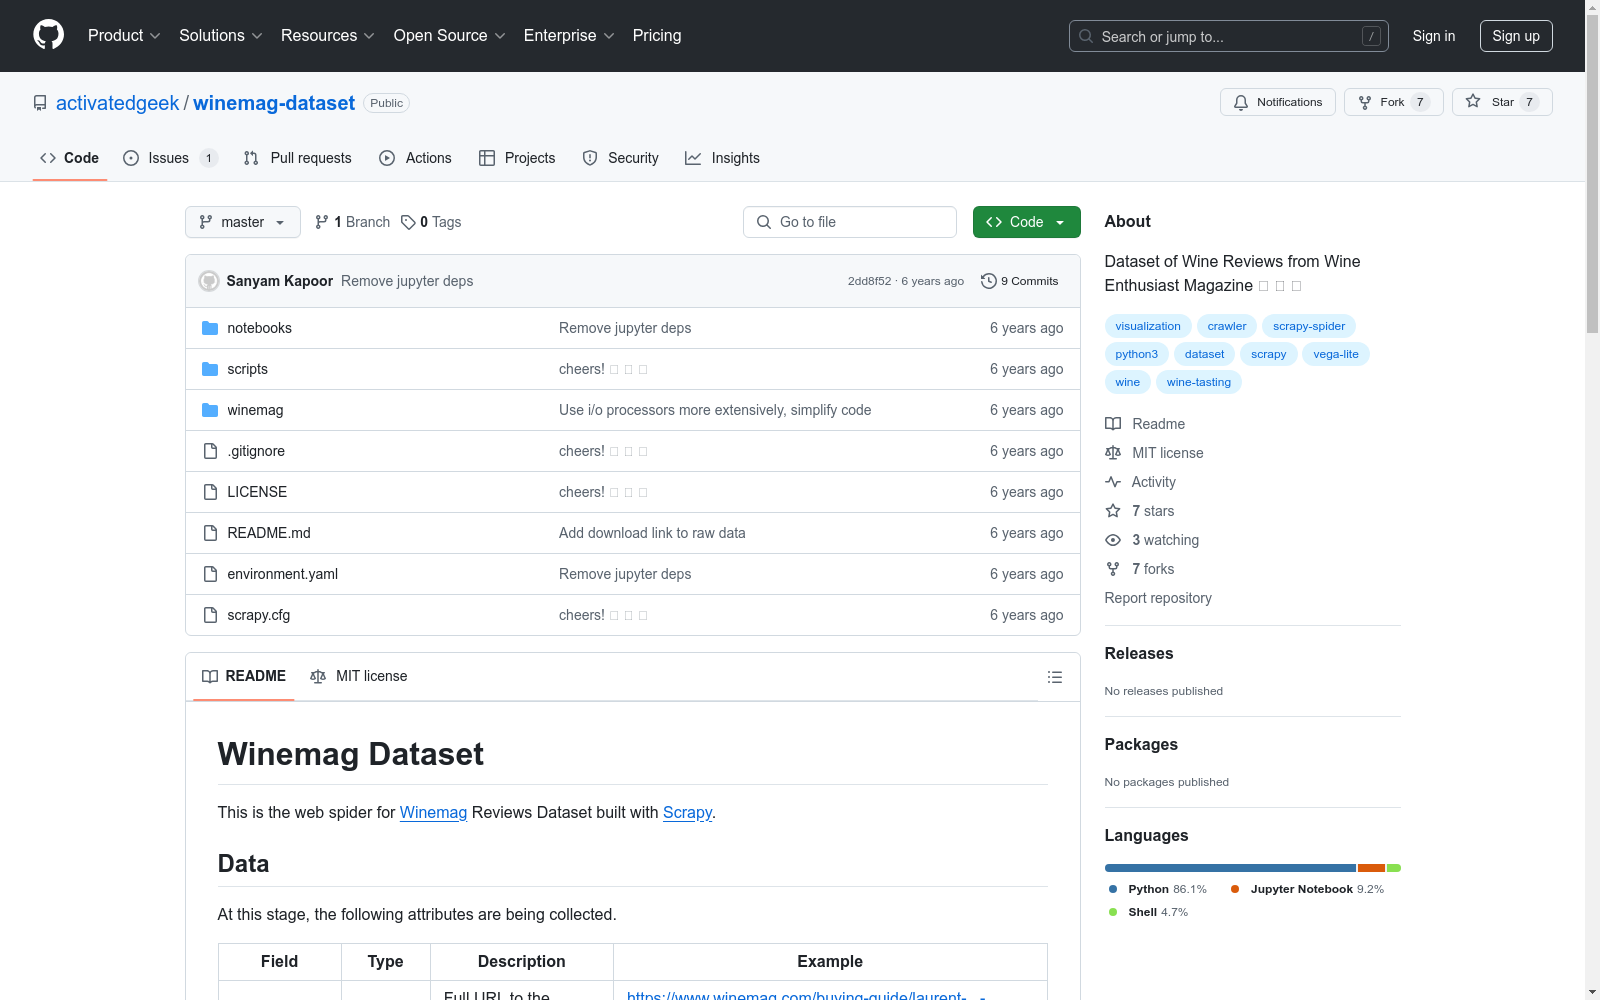
Task: Click the book icon next to Readme
Action: click(x=1113, y=424)
